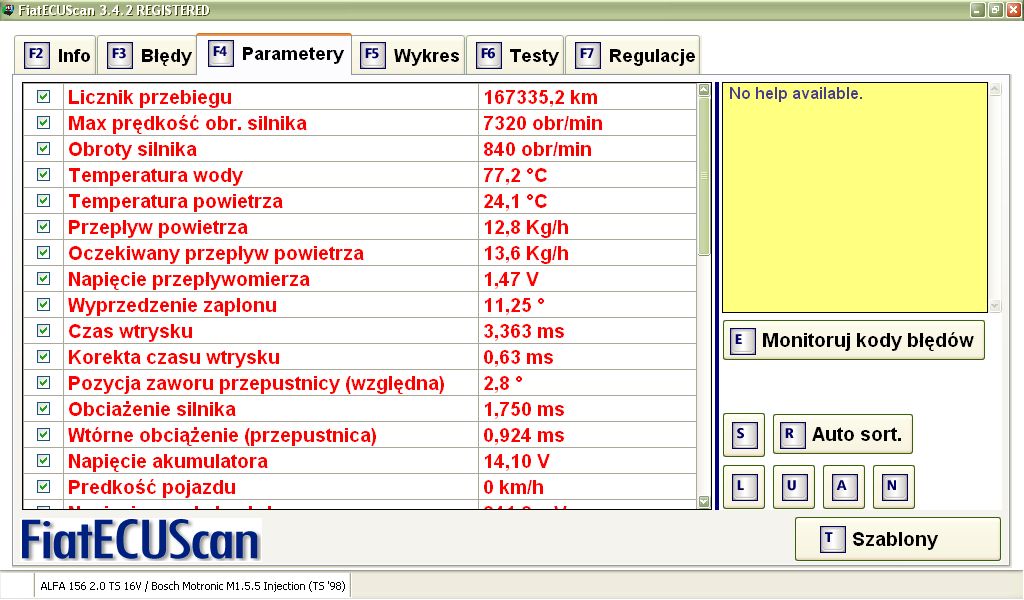1024x600 pixels.
Task: Select the 12,8 Kg/h value
Action: (x=526, y=227)
